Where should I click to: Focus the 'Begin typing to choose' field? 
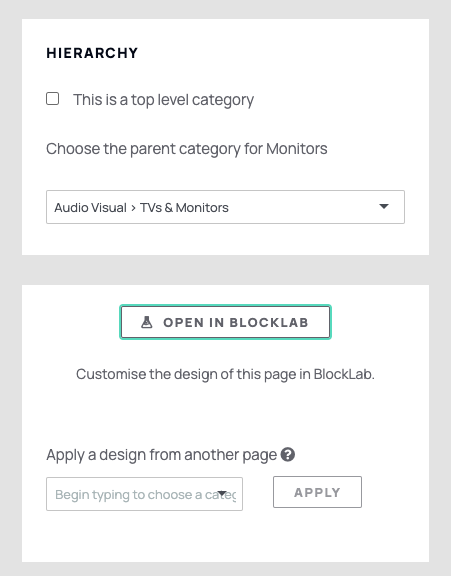tap(144, 494)
